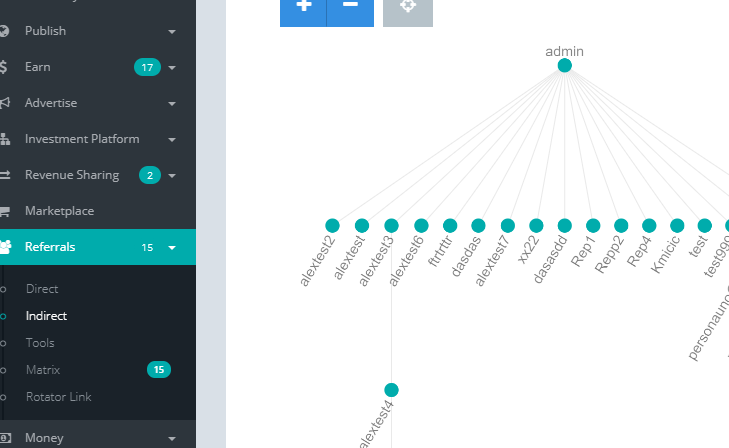Click the Referrals count 15
Viewport: 729px width, 448px height.
(x=147, y=248)
